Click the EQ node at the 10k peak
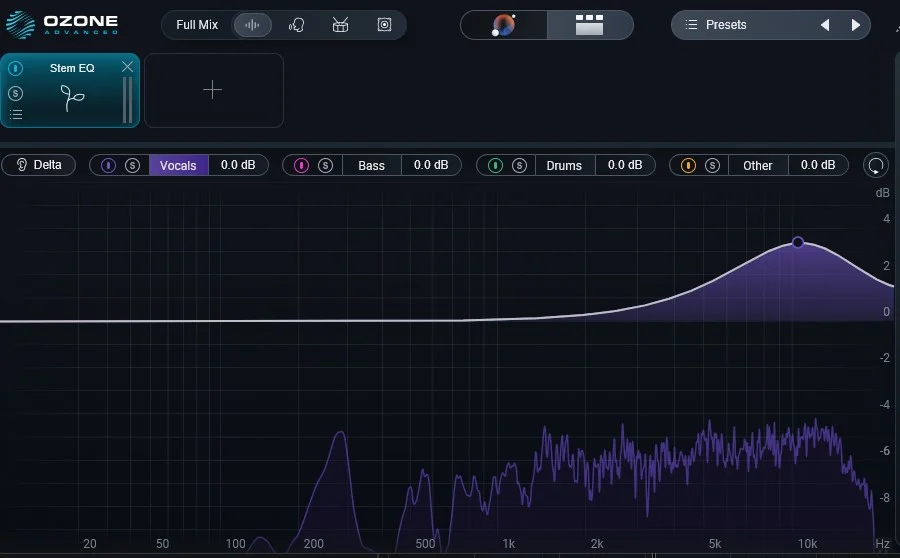This screenshot has height=558, width=900. 798,242
